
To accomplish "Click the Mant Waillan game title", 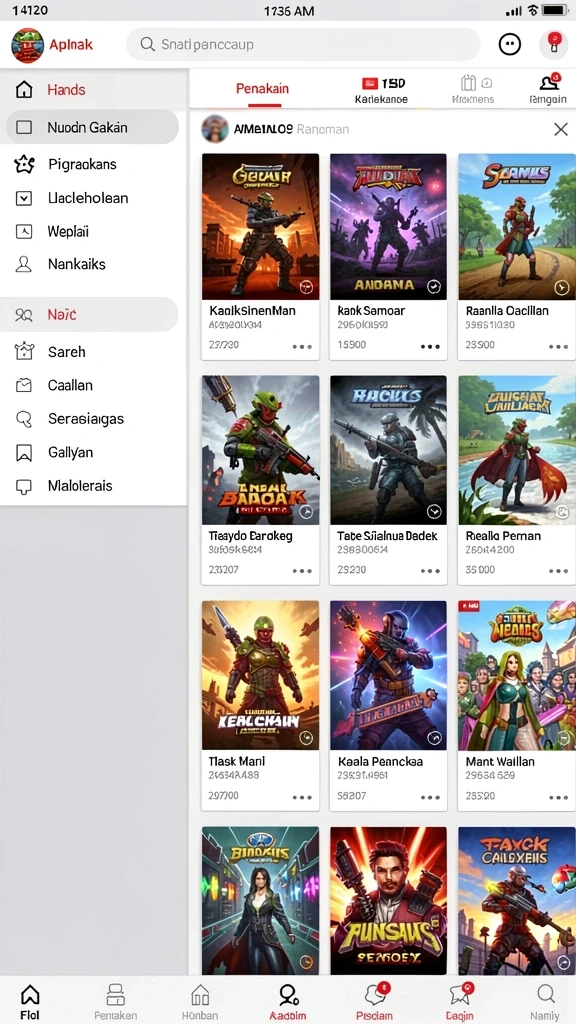I will point(500,761).
